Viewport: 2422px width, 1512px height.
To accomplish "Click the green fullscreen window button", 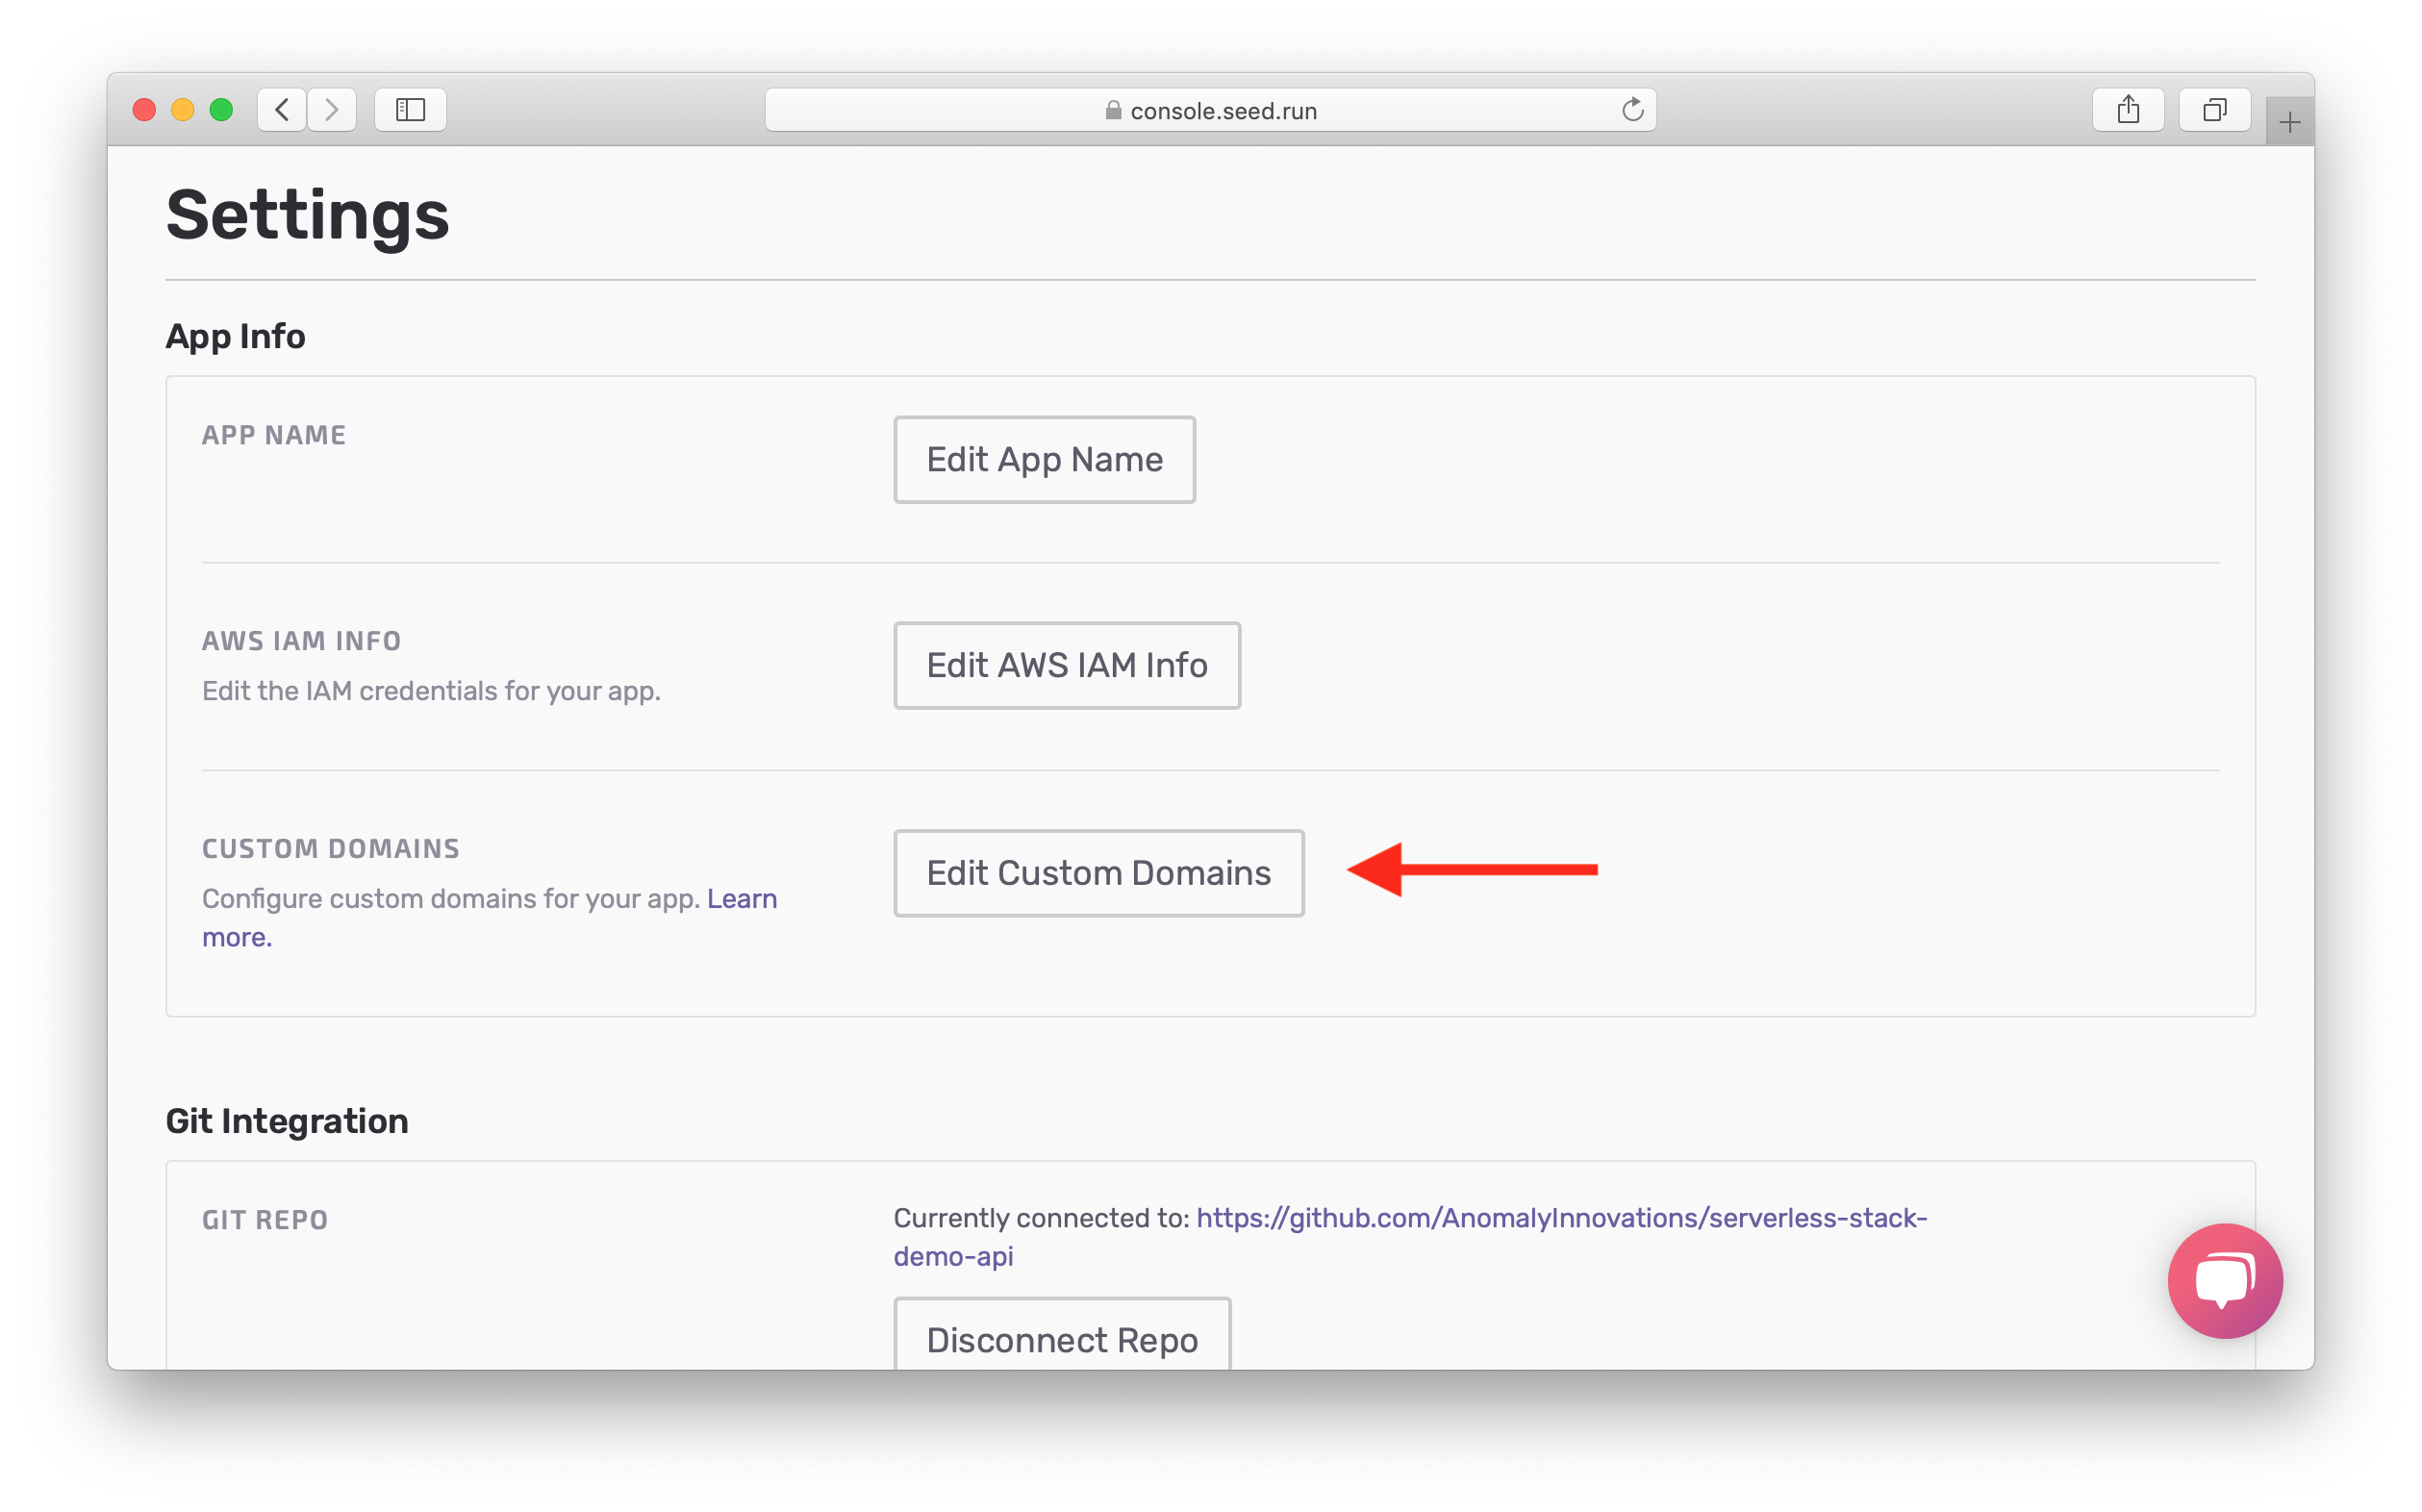I will click(221, 109).
